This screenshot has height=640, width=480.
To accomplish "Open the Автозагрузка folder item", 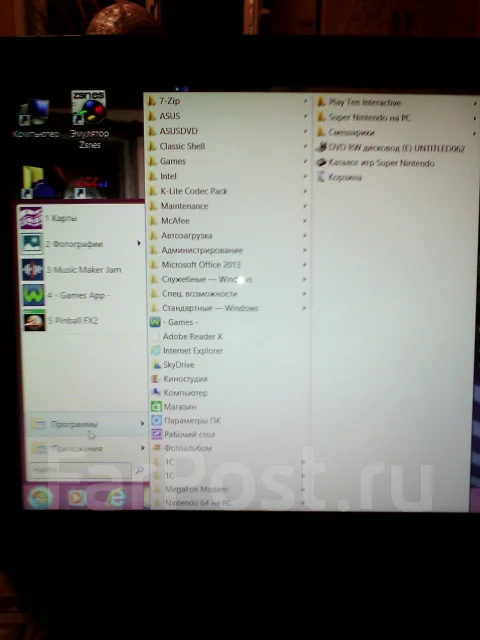I will point(229,236).
